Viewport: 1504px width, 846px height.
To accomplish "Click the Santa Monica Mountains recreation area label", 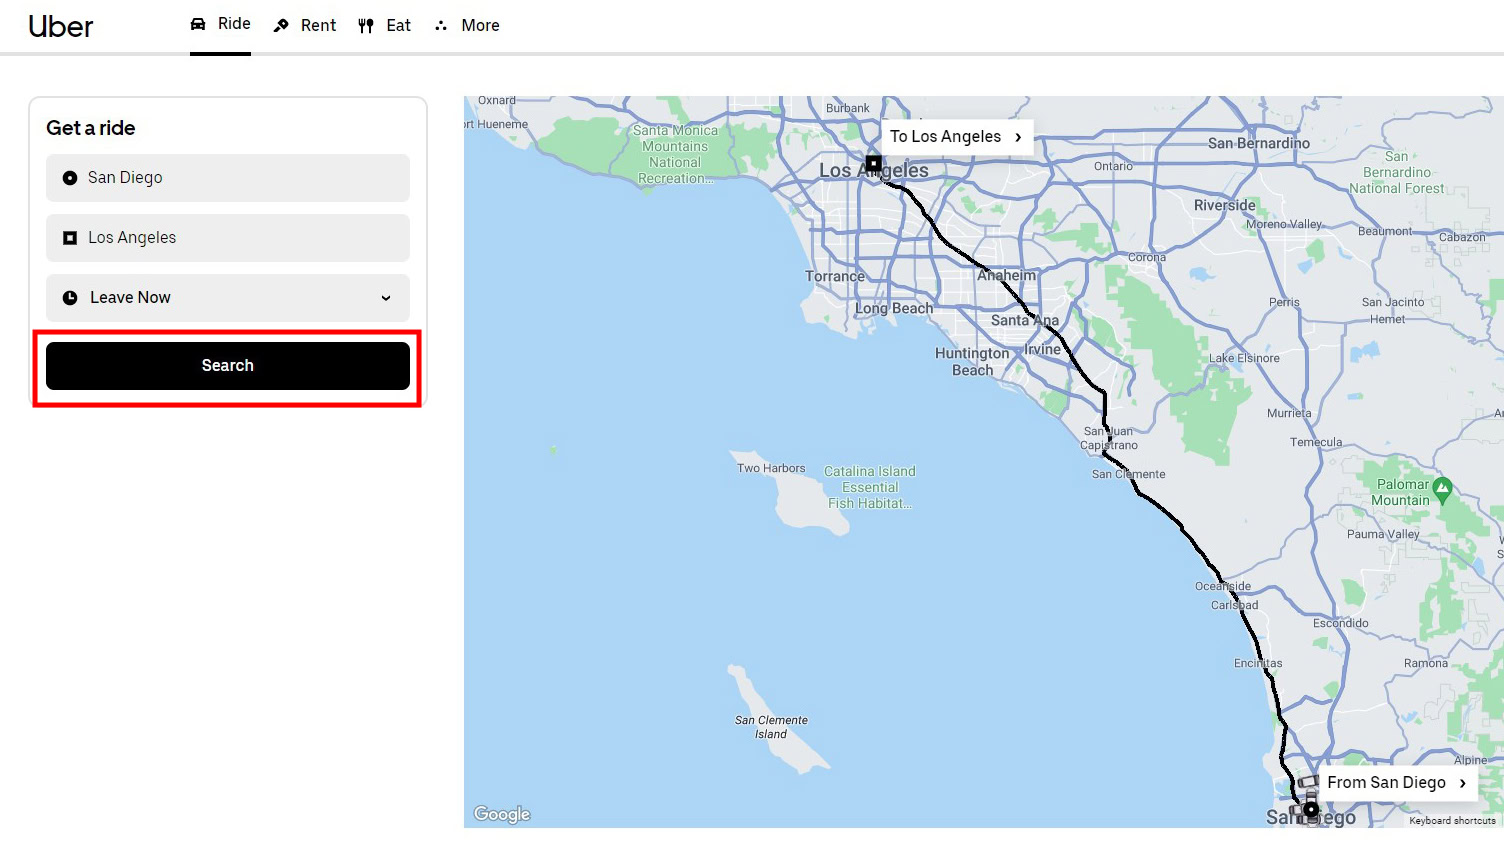I will click(x=676, y=154).
